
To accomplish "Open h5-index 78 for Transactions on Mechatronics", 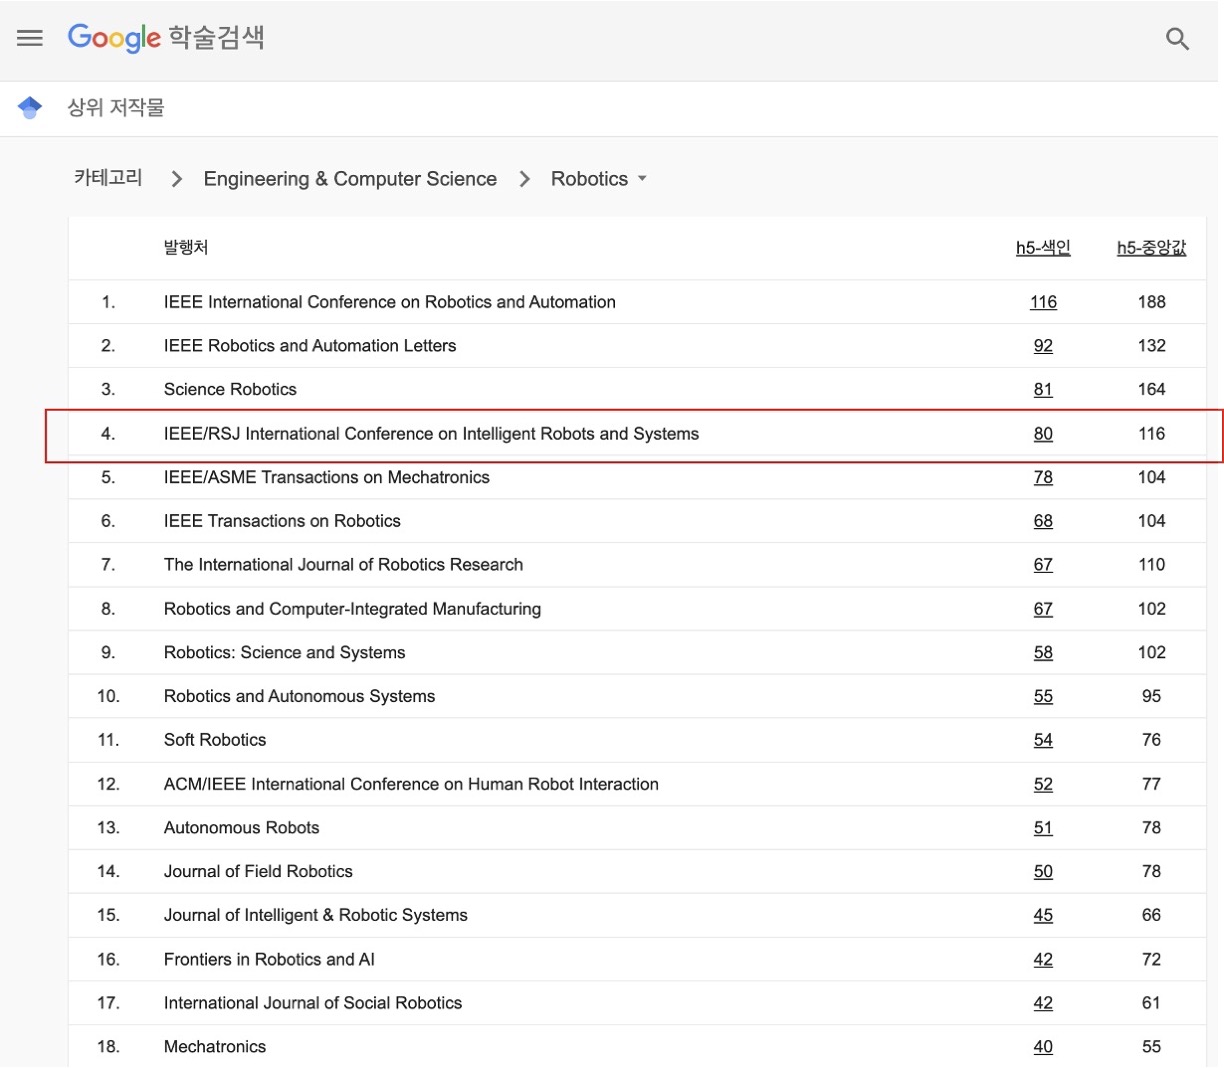I will coord(1043,477).
